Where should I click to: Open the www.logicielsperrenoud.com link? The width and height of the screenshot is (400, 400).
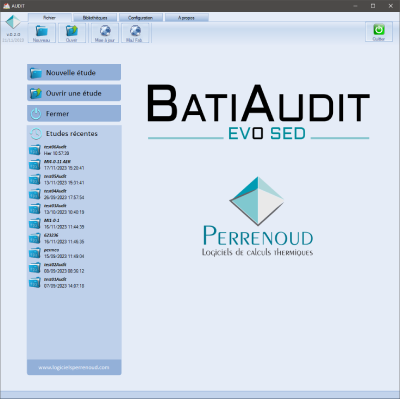(74, 367)
